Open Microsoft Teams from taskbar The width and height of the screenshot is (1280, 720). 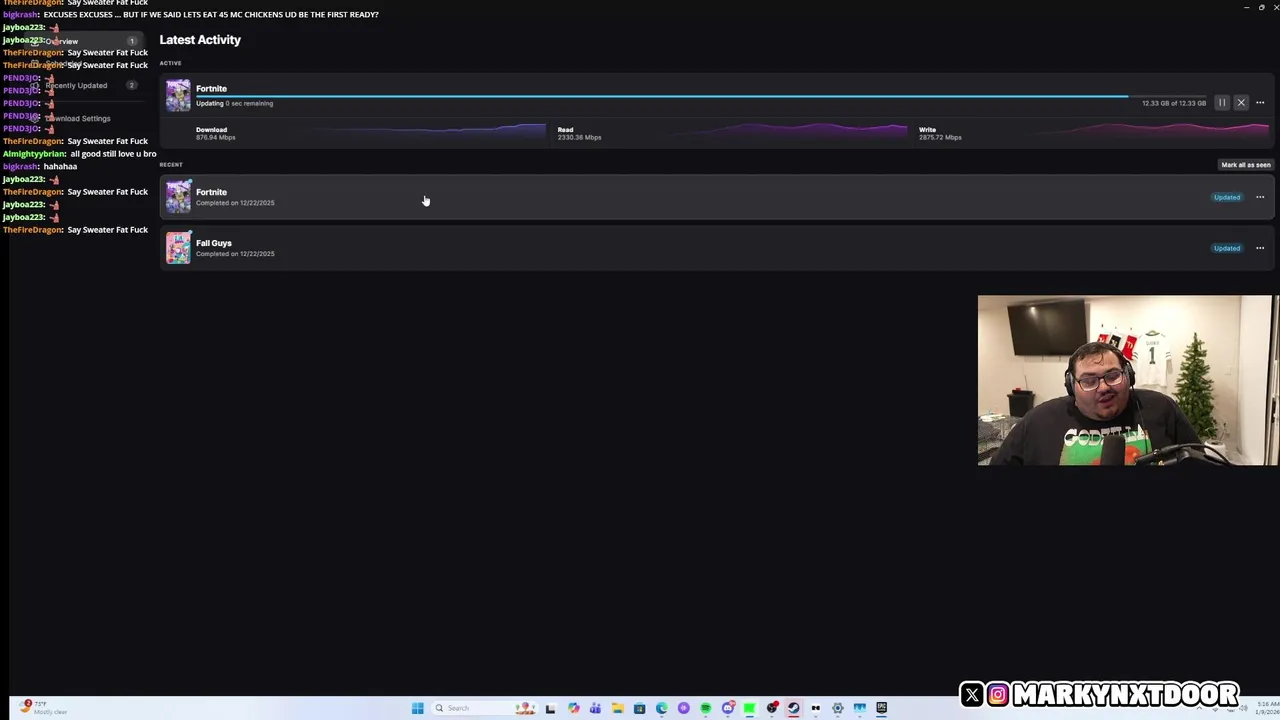(x=595, y=708)
